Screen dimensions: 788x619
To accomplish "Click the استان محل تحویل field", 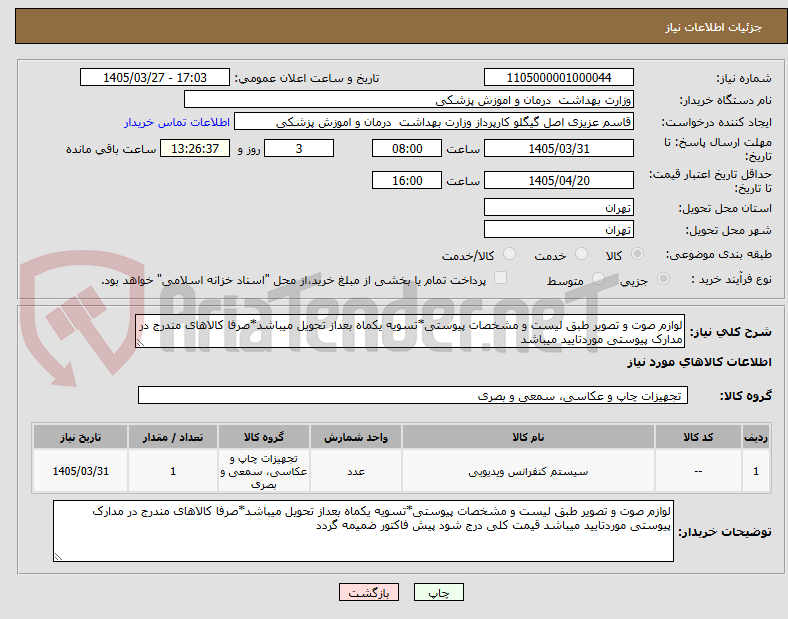I will 559,208.
